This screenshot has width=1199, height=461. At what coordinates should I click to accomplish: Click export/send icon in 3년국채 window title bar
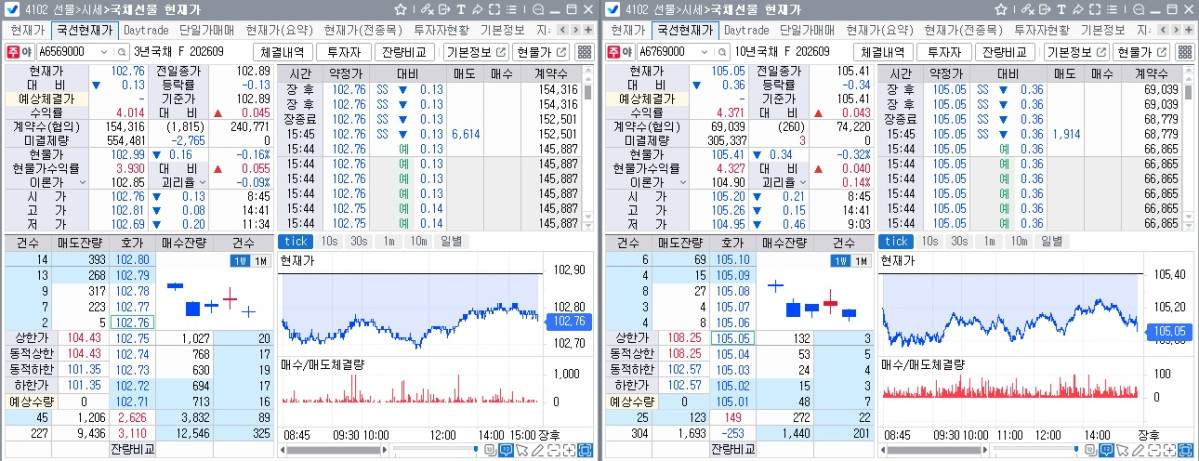(444, 10)
